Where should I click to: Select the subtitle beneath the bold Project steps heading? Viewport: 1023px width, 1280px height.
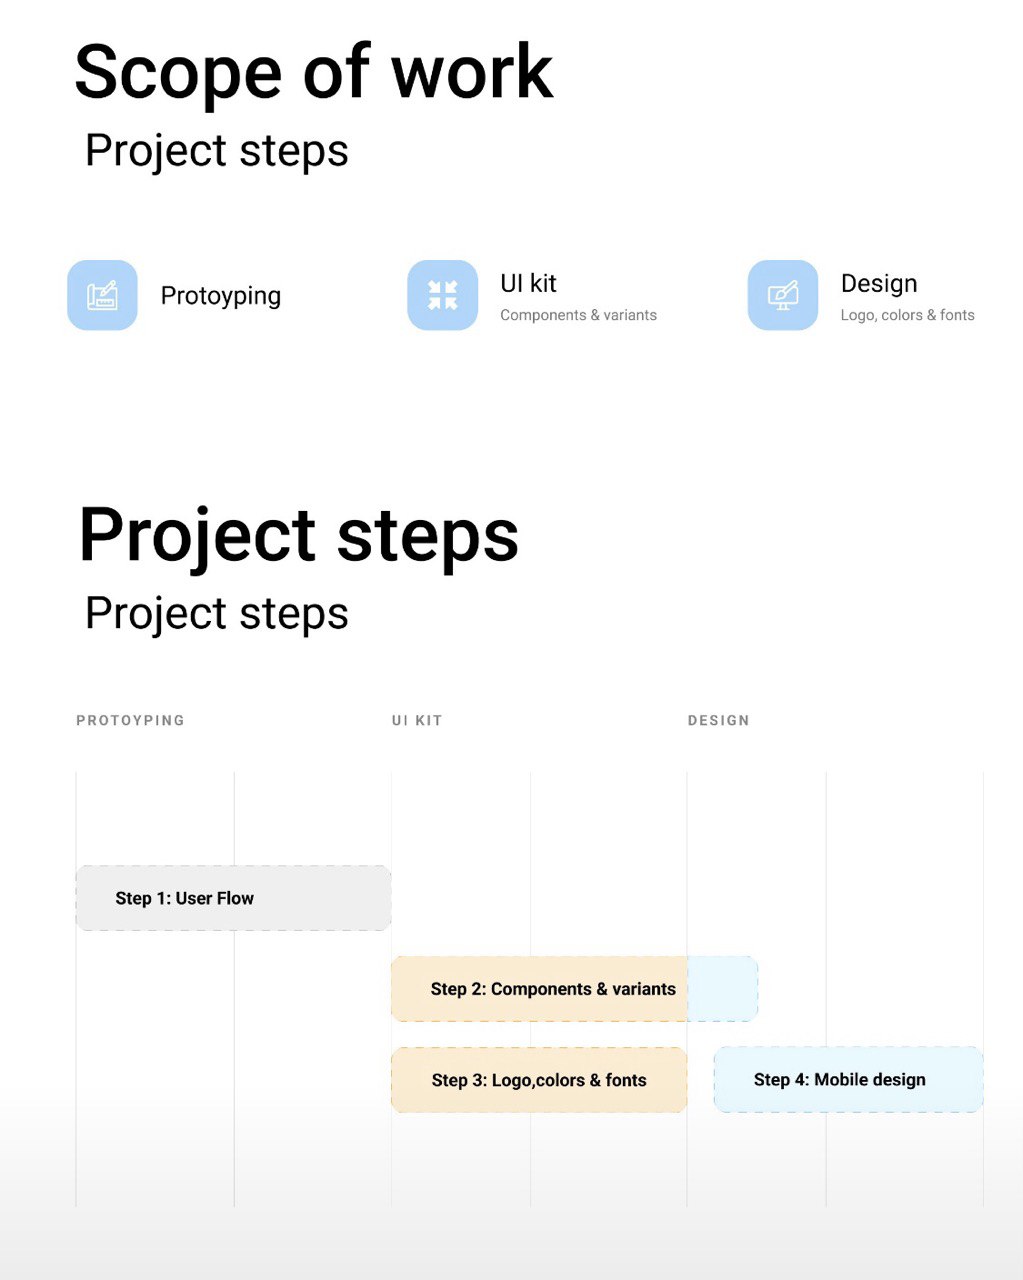point(216,613)
